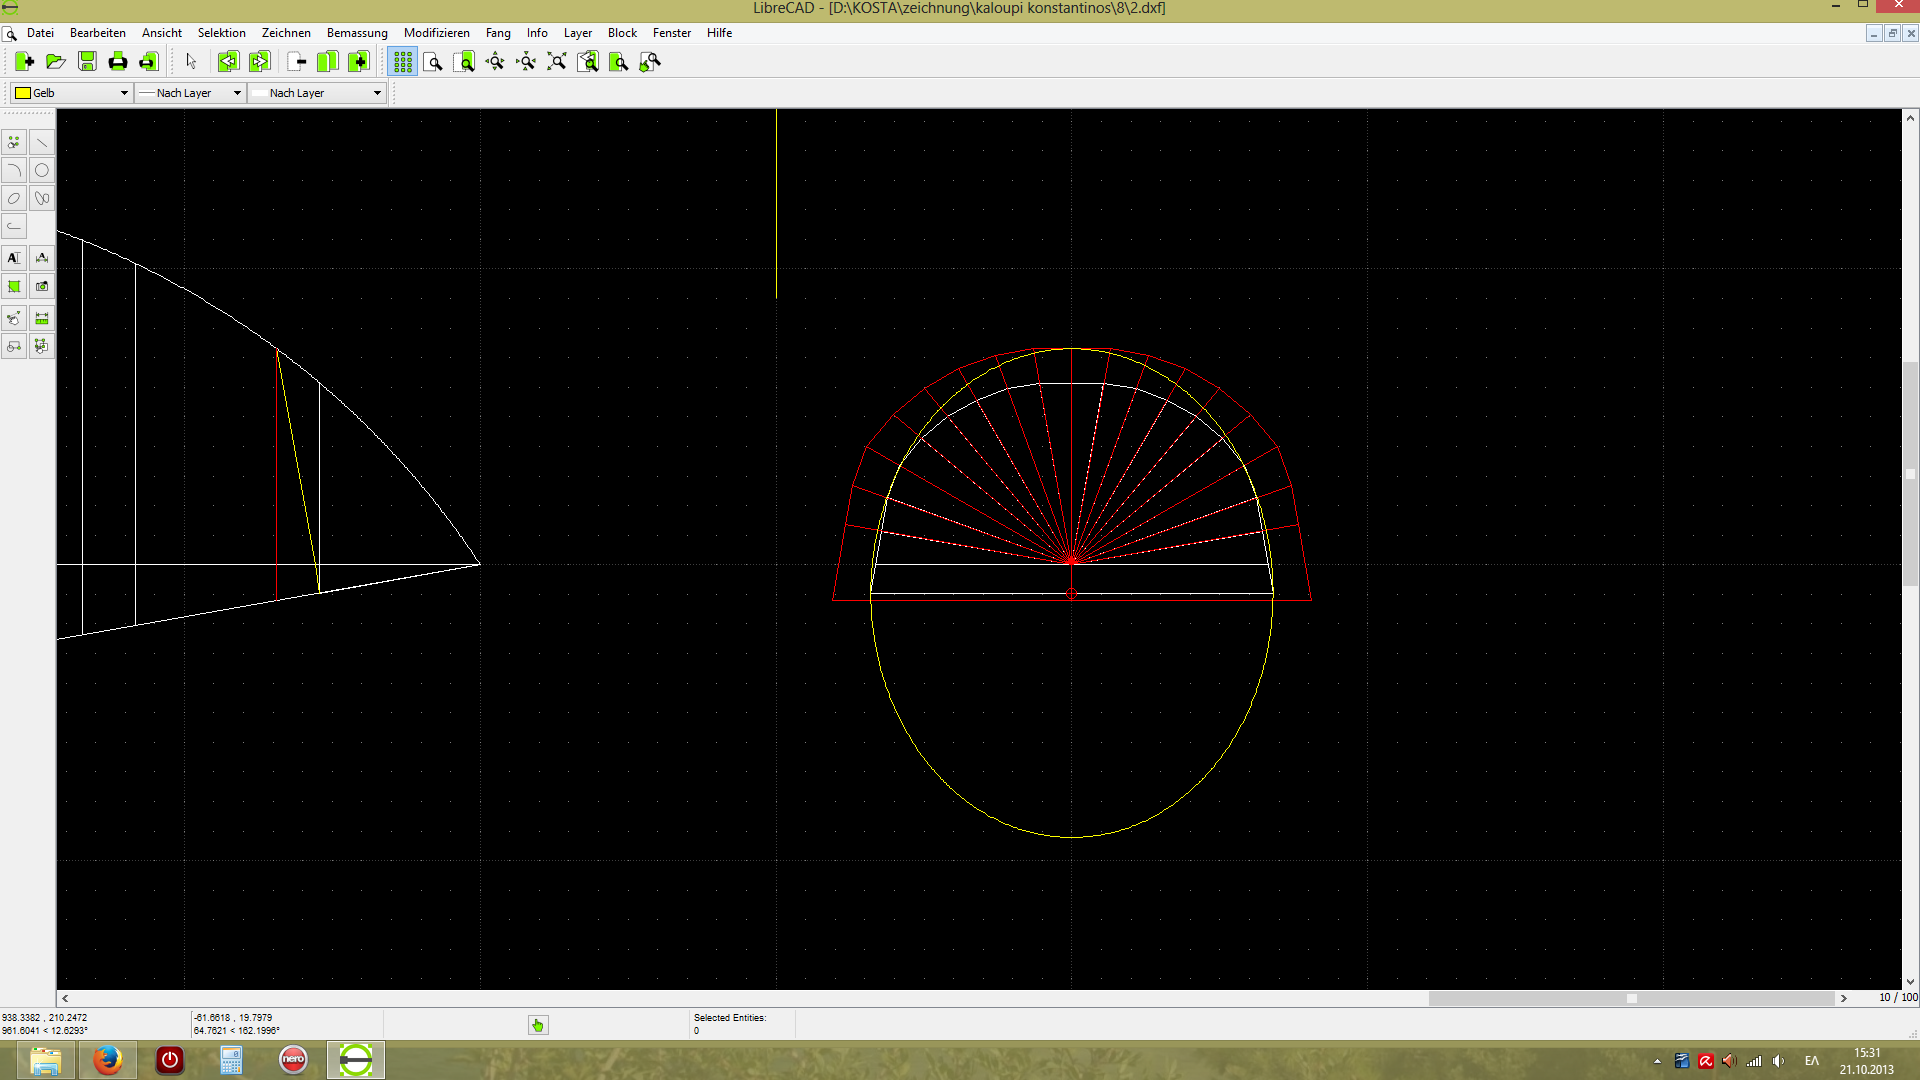Open the Selektion menu
1920x1080 pixels.
click(222, 33)
